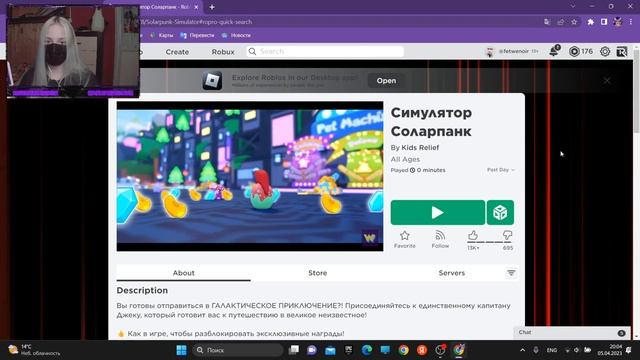Open the @fetwenoir profile link
The width and height of the screenshot is (640, 360).
[x=513, y=51]
